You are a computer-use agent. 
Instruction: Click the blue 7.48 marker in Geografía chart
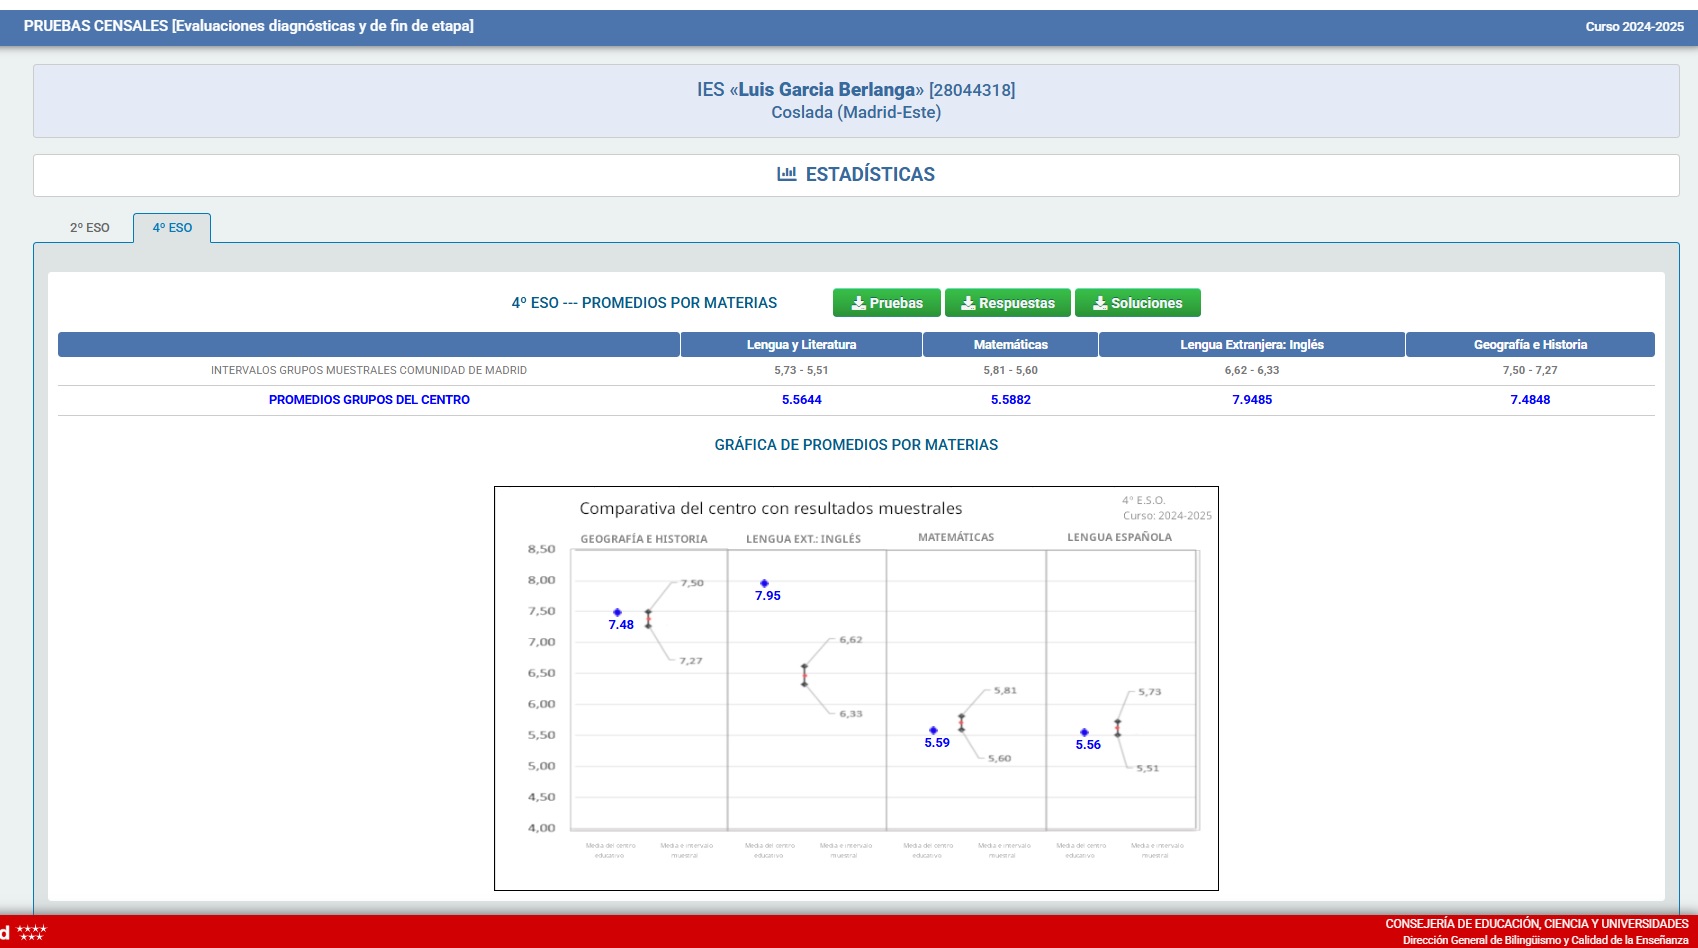[x=617, y=612]
